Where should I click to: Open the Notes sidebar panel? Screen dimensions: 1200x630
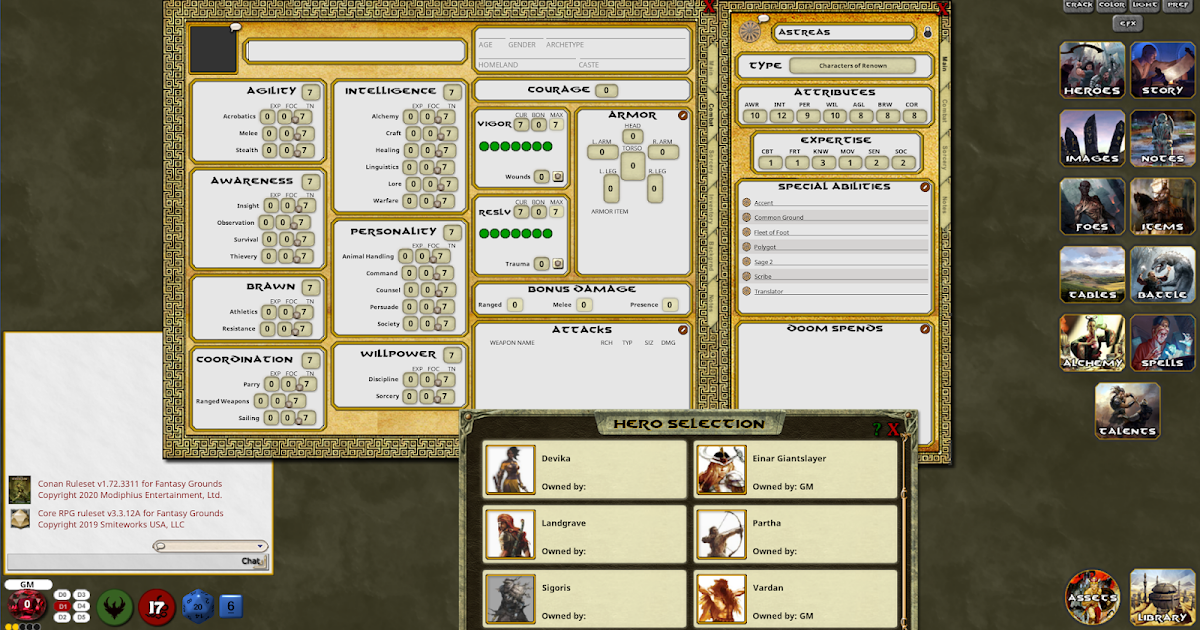pos(1163,138)
